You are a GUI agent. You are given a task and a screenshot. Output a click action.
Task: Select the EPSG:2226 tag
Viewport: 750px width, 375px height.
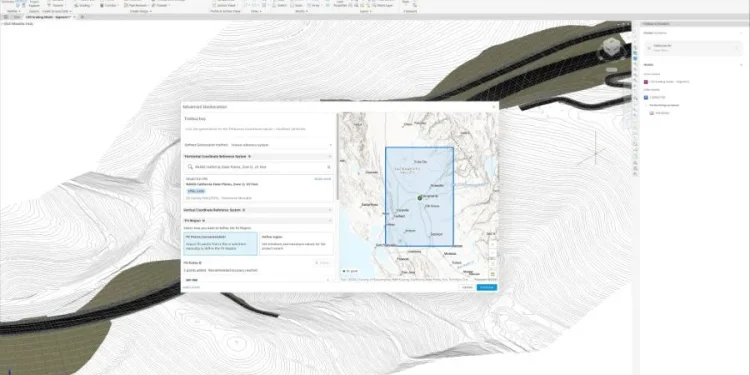[196, 191]
